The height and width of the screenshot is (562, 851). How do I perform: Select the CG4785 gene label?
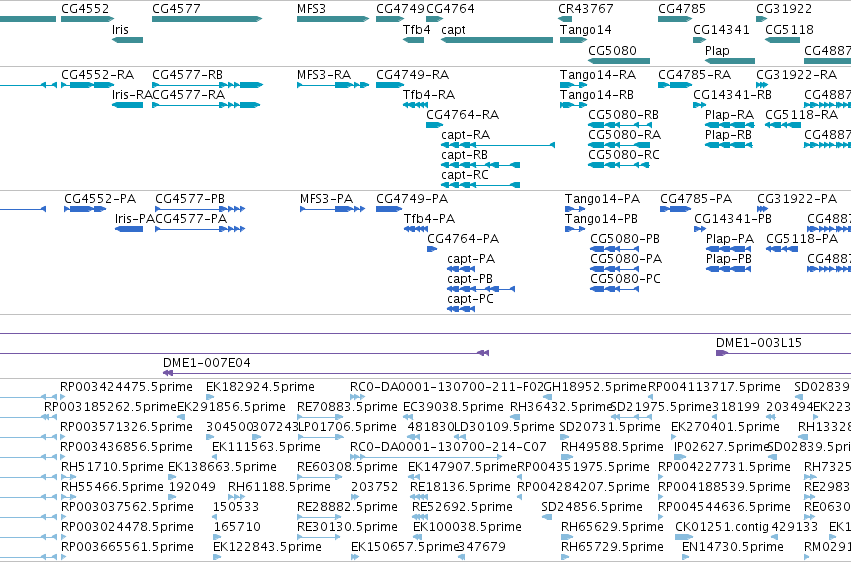[682, 9]
